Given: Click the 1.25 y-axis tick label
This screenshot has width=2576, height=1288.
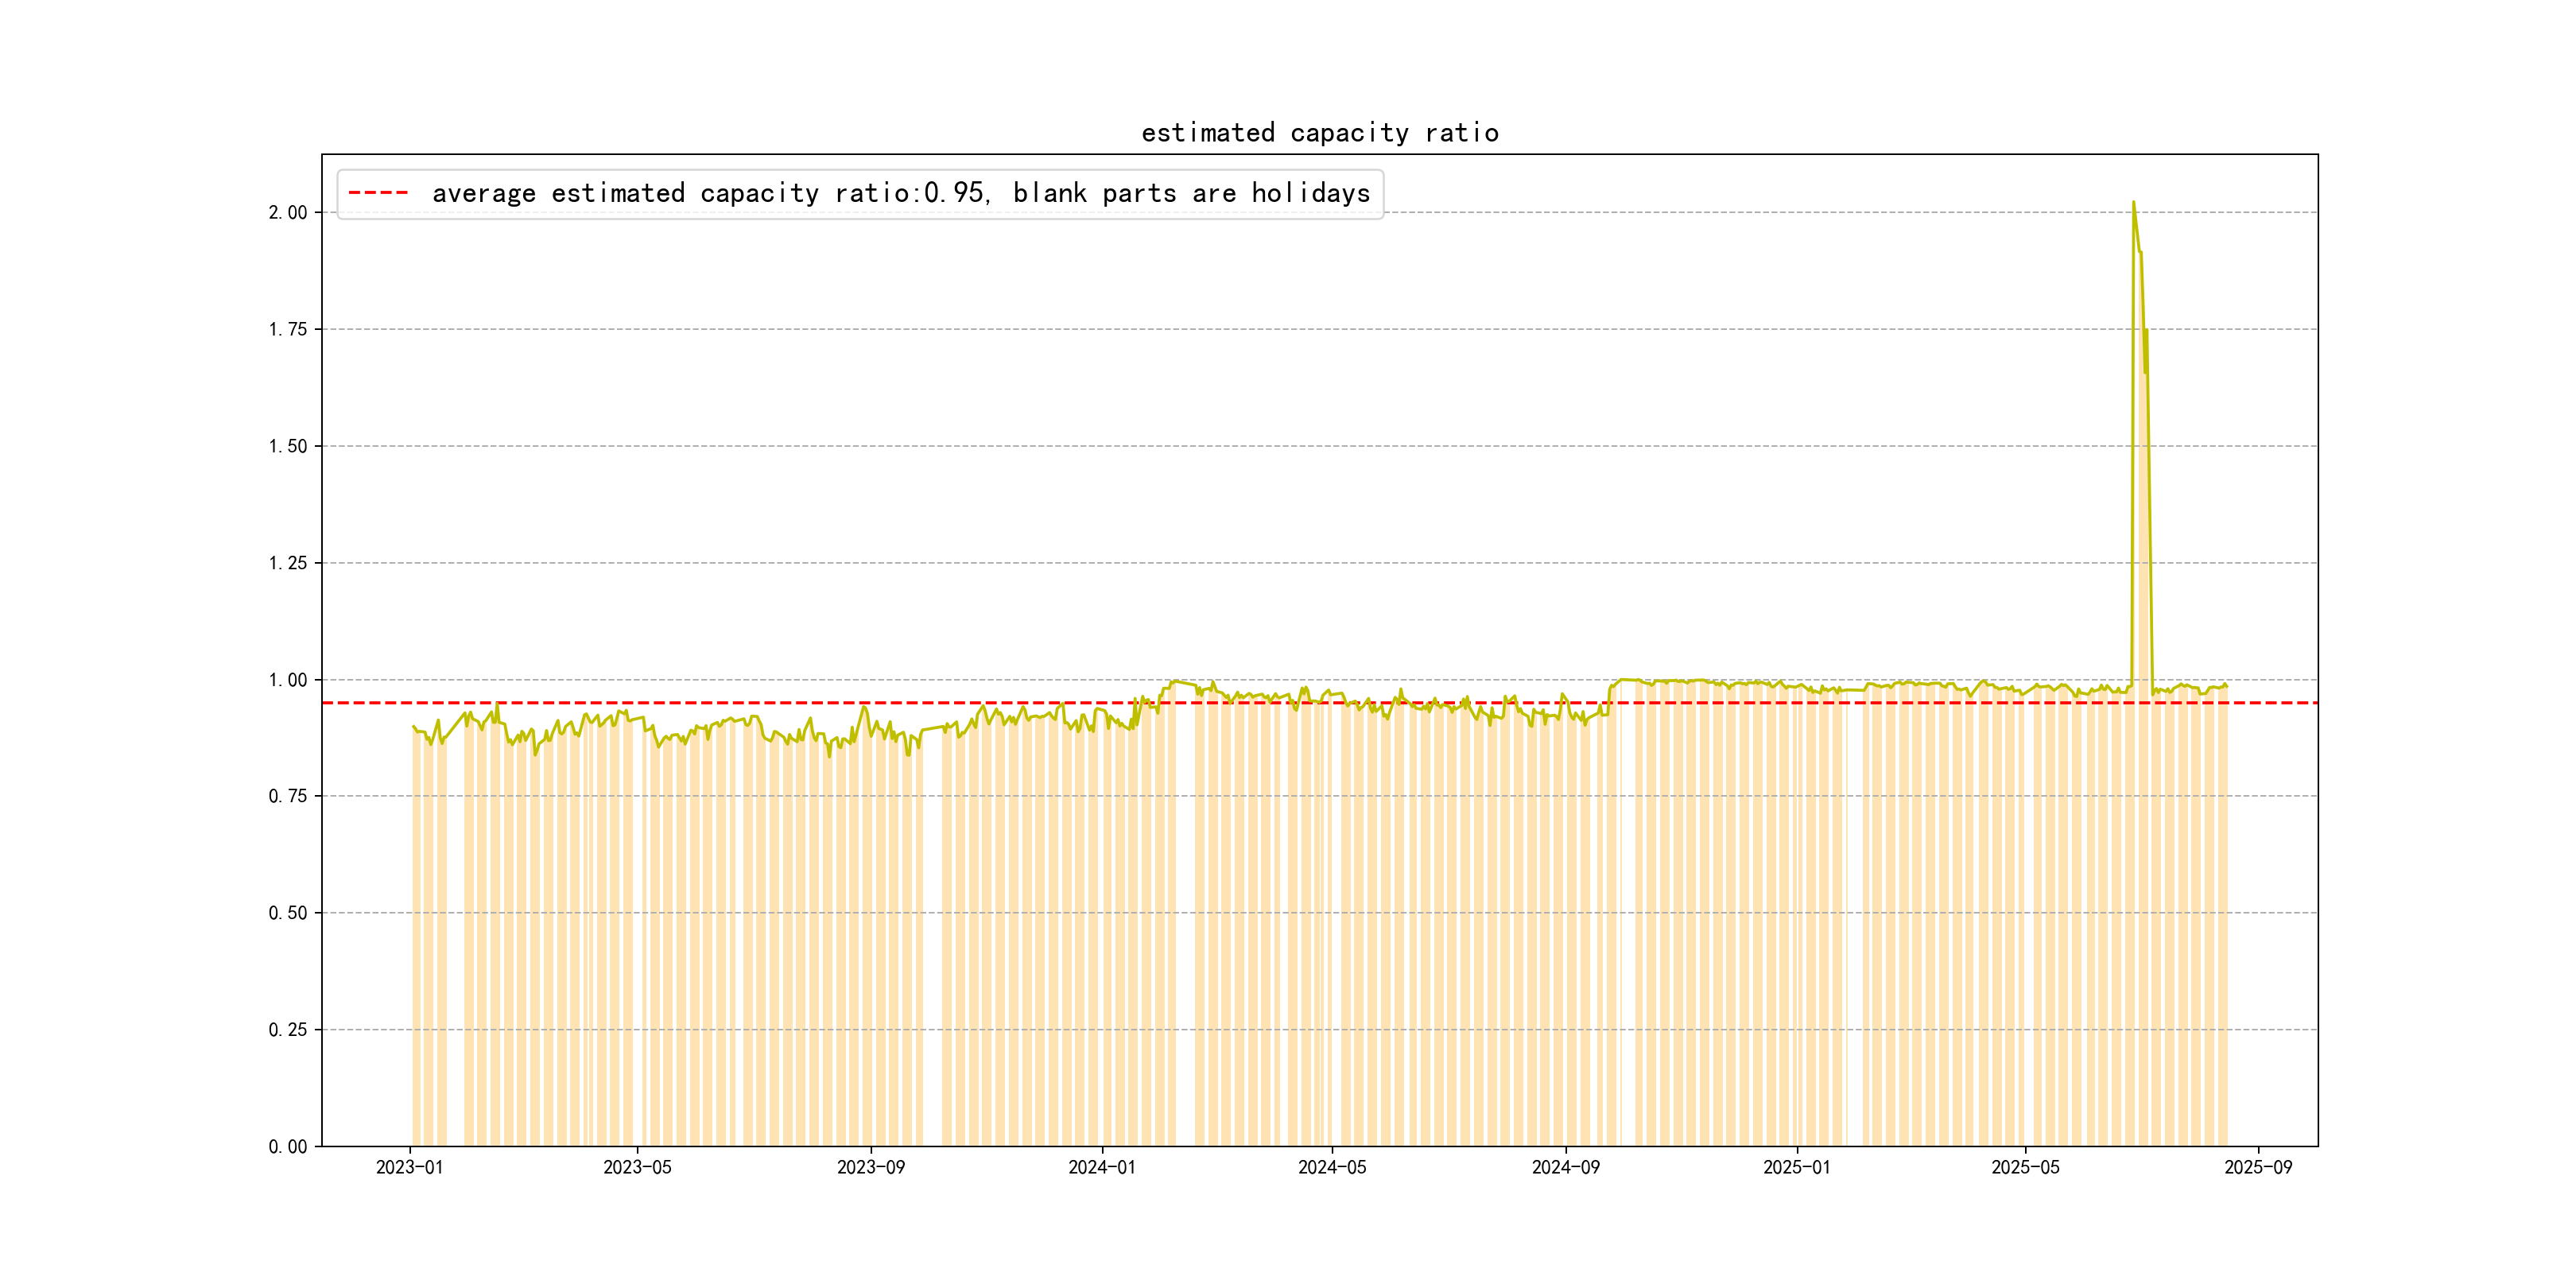Looking at the screenshot, I should tap(288, 563).
